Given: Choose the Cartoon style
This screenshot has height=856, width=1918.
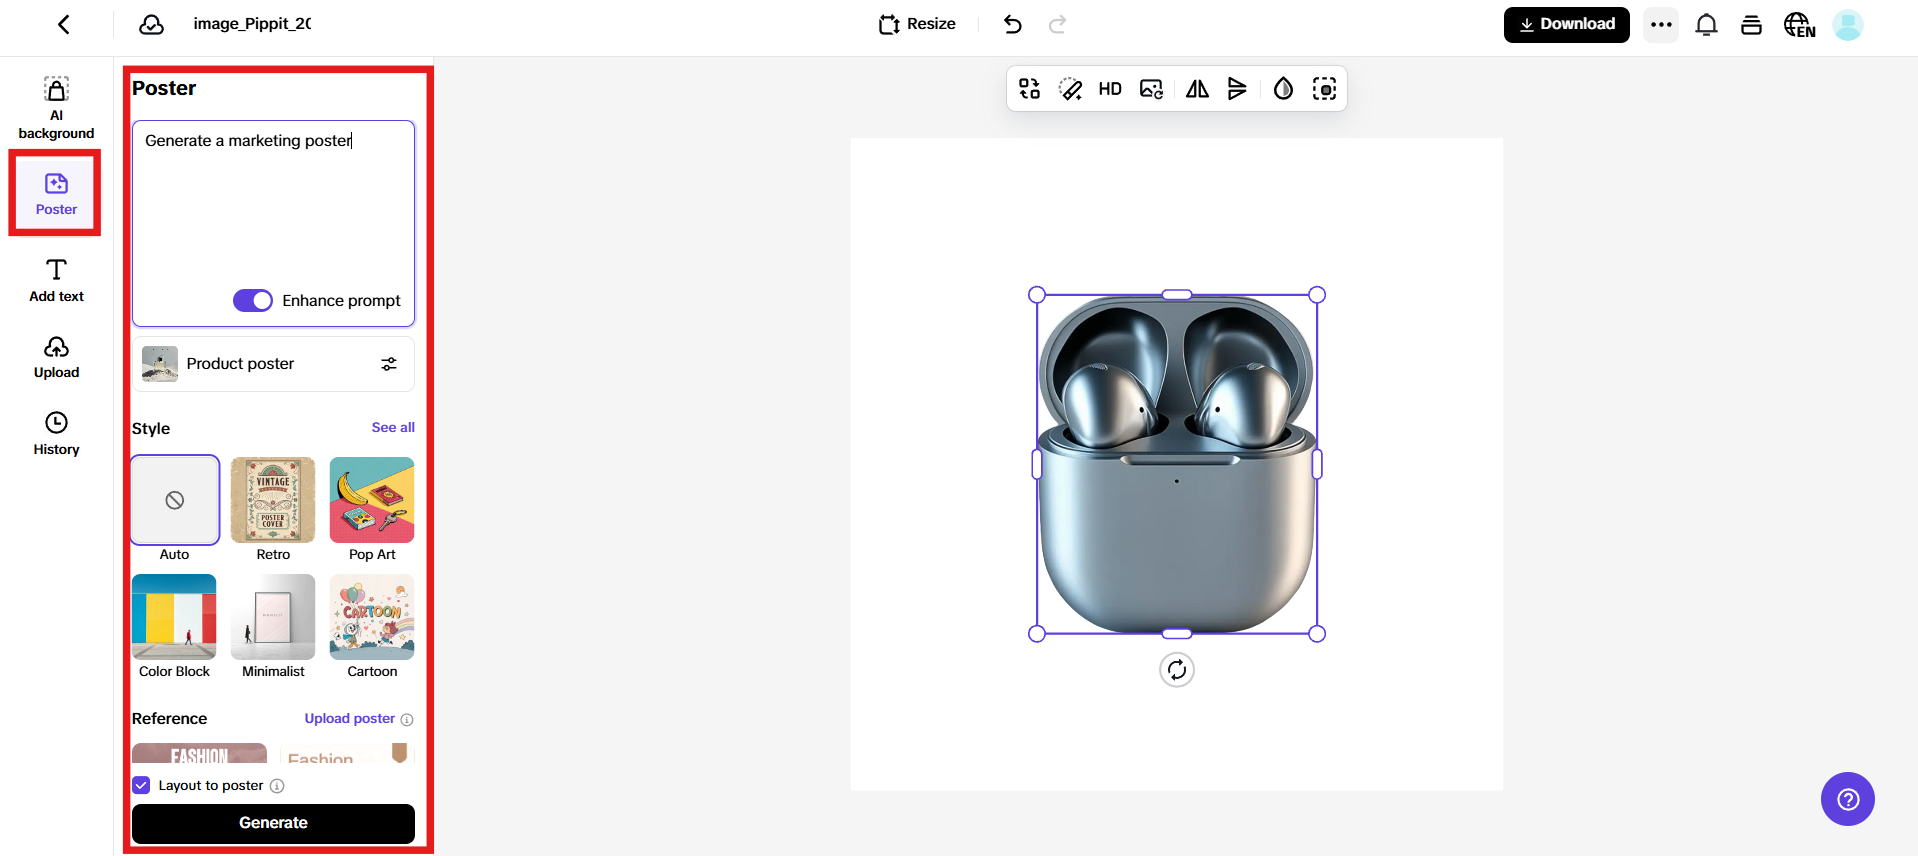Looking at the screenshot, I should tap(372, 626).
